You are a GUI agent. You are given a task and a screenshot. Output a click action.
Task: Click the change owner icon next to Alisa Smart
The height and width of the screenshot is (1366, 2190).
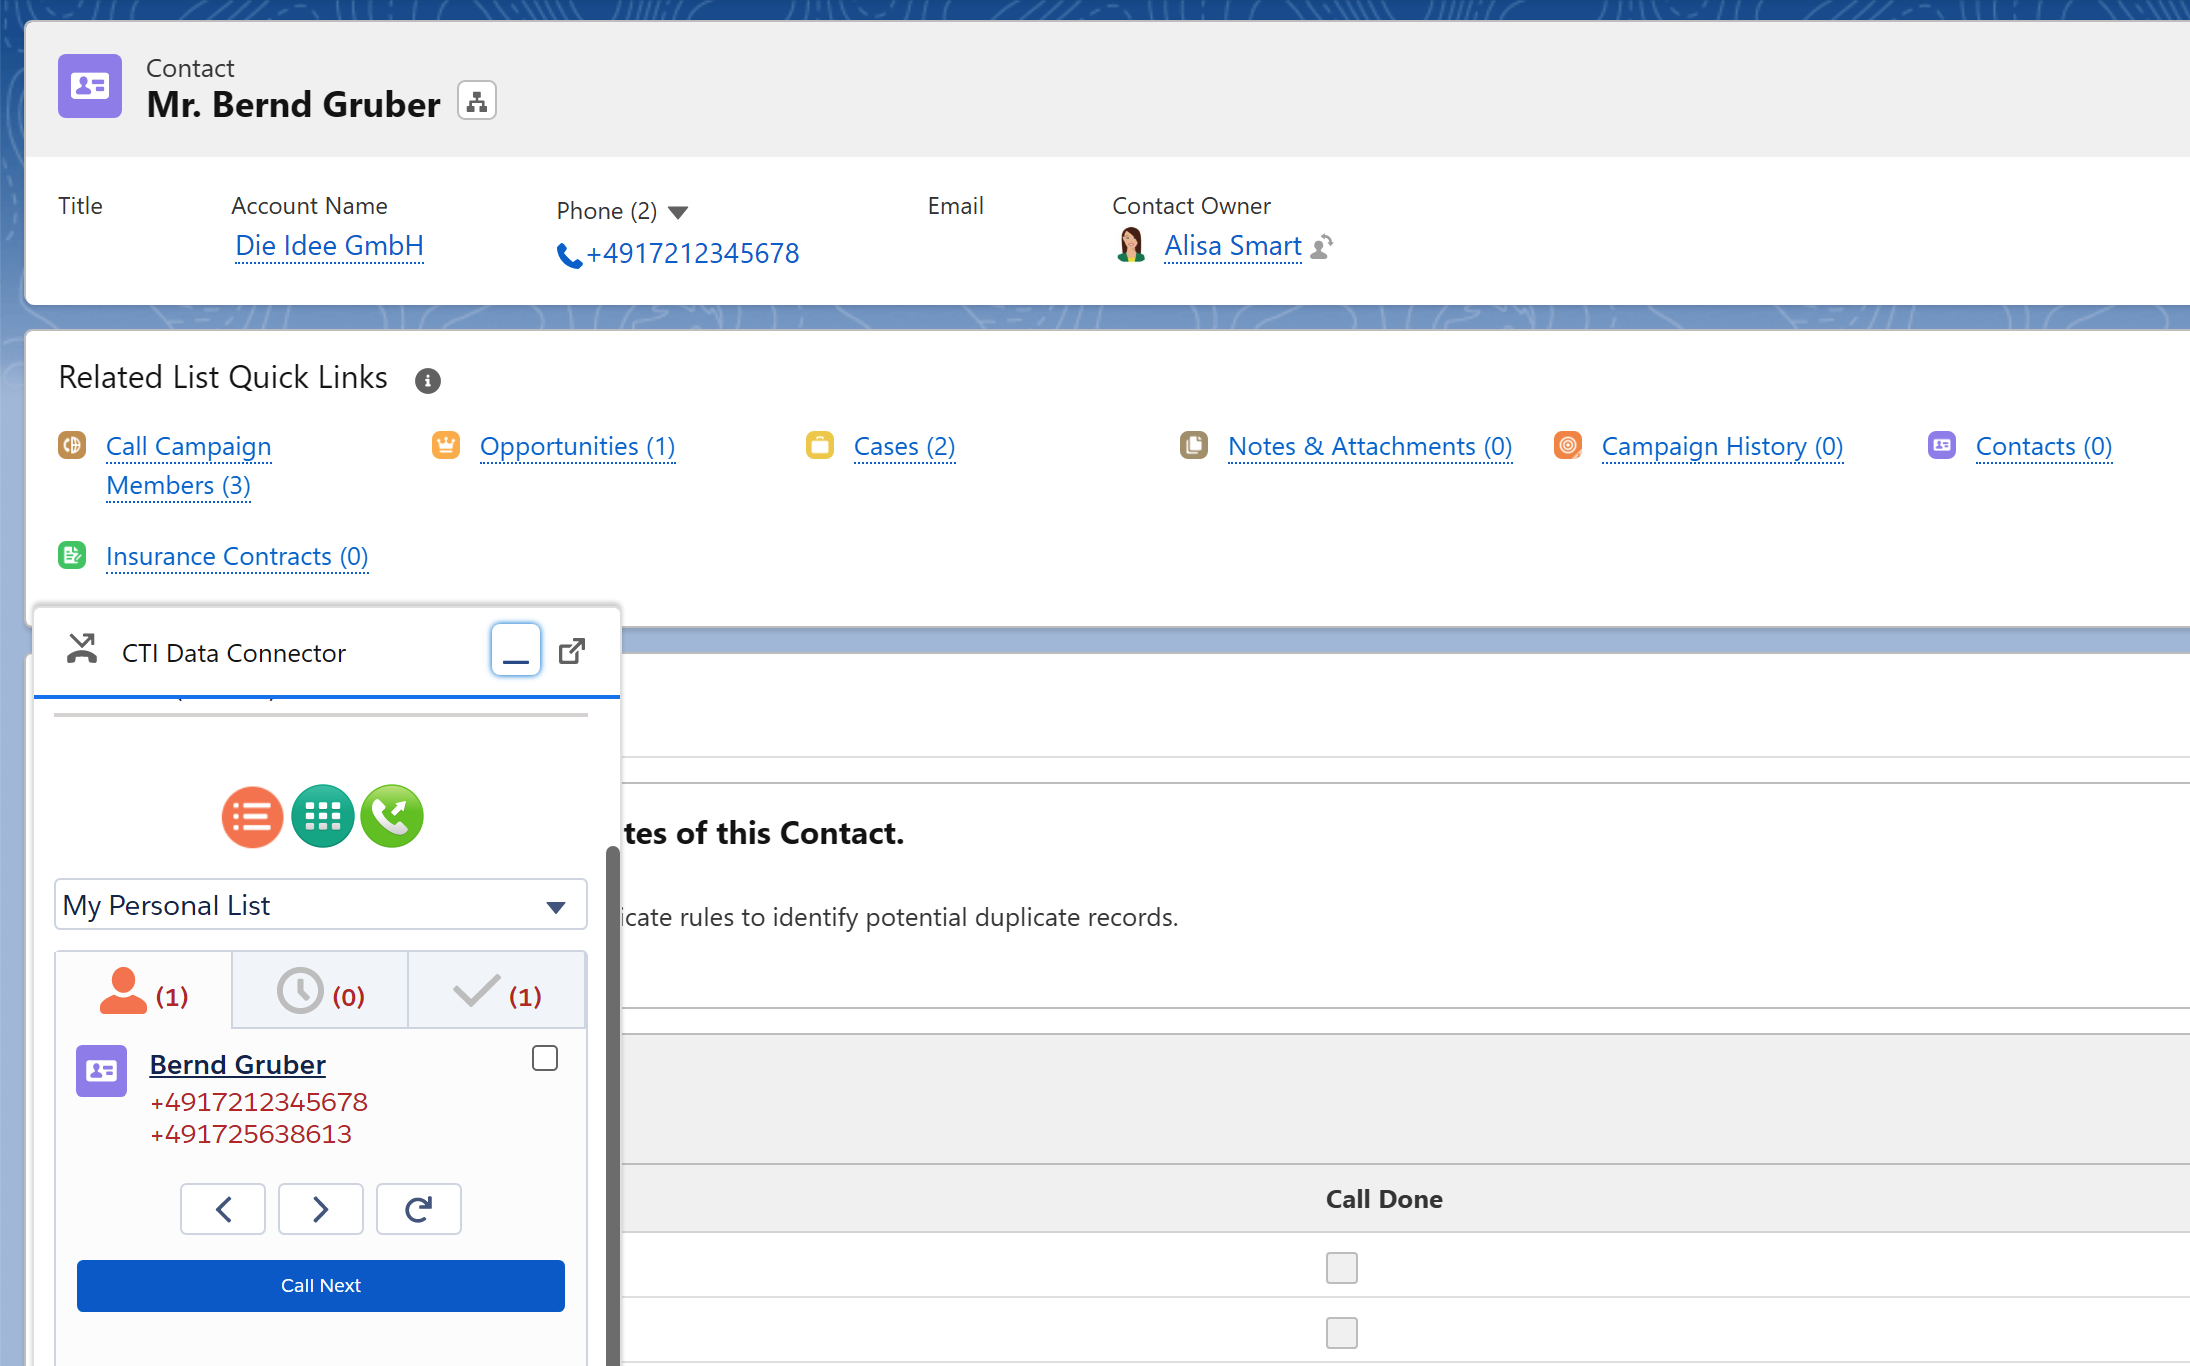1322,246
